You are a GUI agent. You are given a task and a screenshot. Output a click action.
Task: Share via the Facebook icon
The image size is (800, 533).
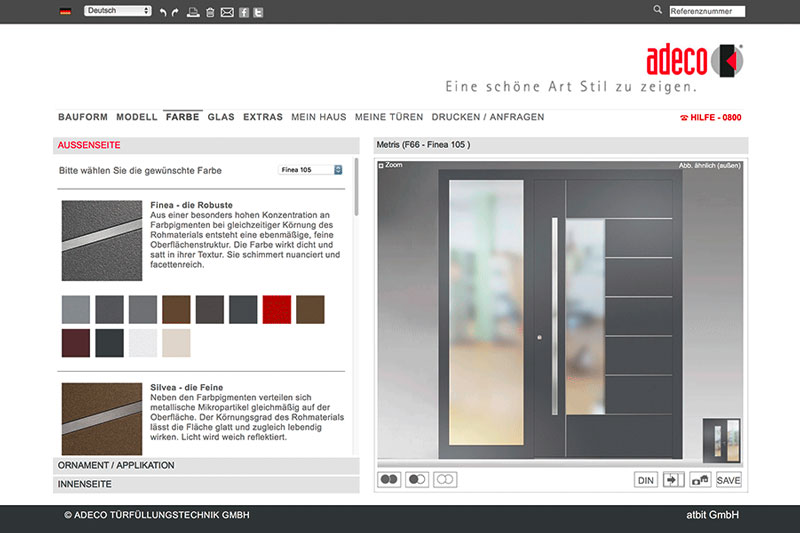[243, 12]
